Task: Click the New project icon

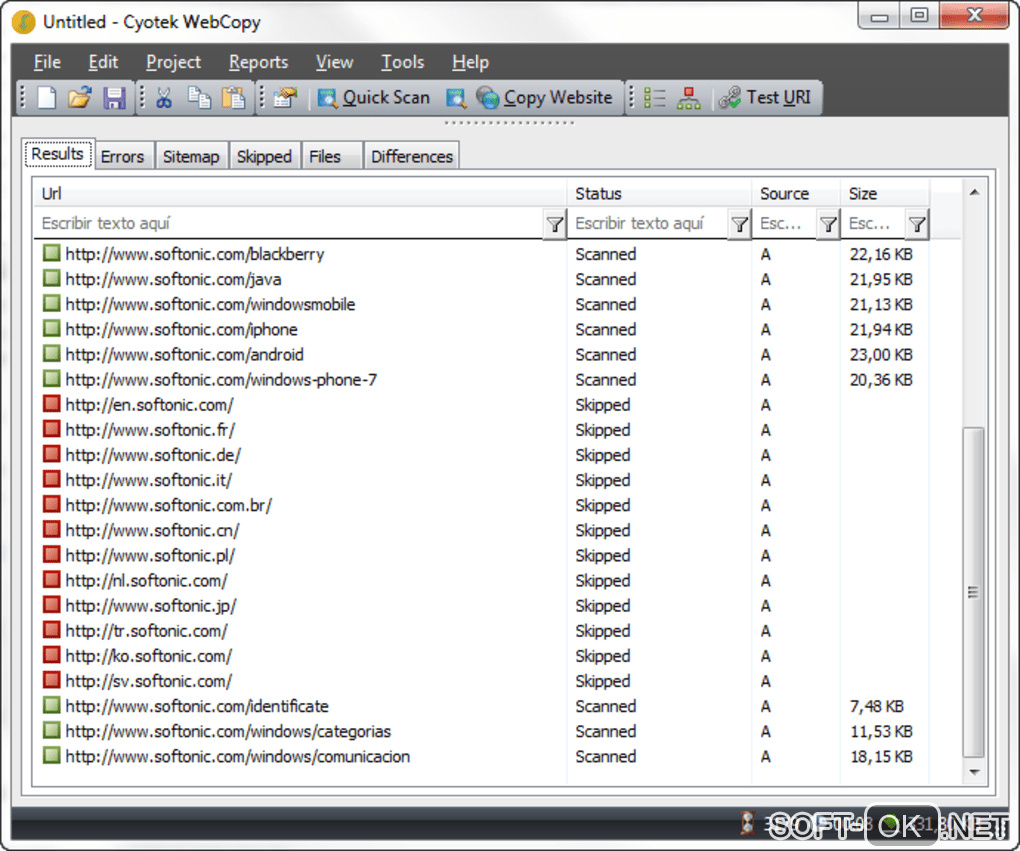Action: [47, 98]
